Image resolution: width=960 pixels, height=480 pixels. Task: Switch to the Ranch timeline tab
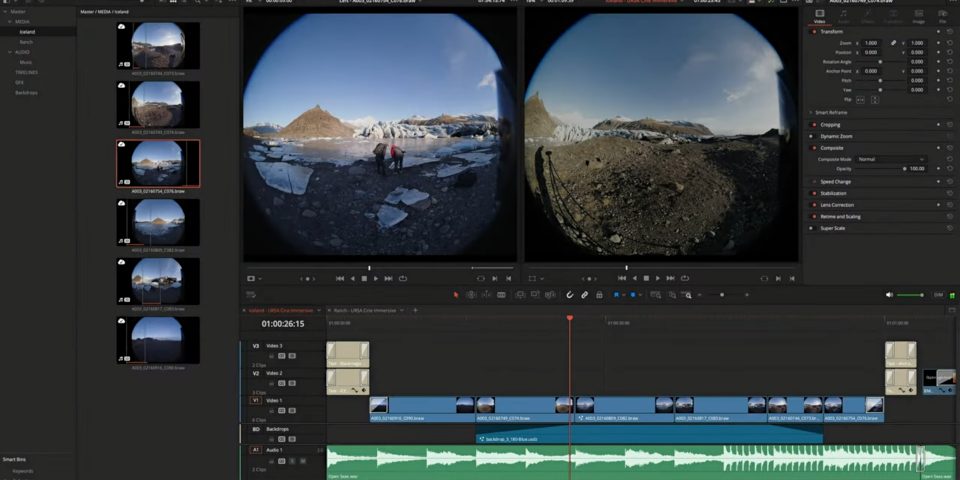(366, 310)
